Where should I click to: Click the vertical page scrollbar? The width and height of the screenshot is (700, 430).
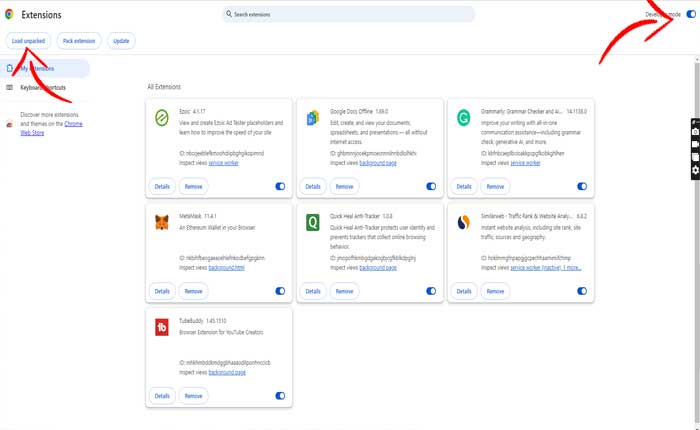coord(697,241)
